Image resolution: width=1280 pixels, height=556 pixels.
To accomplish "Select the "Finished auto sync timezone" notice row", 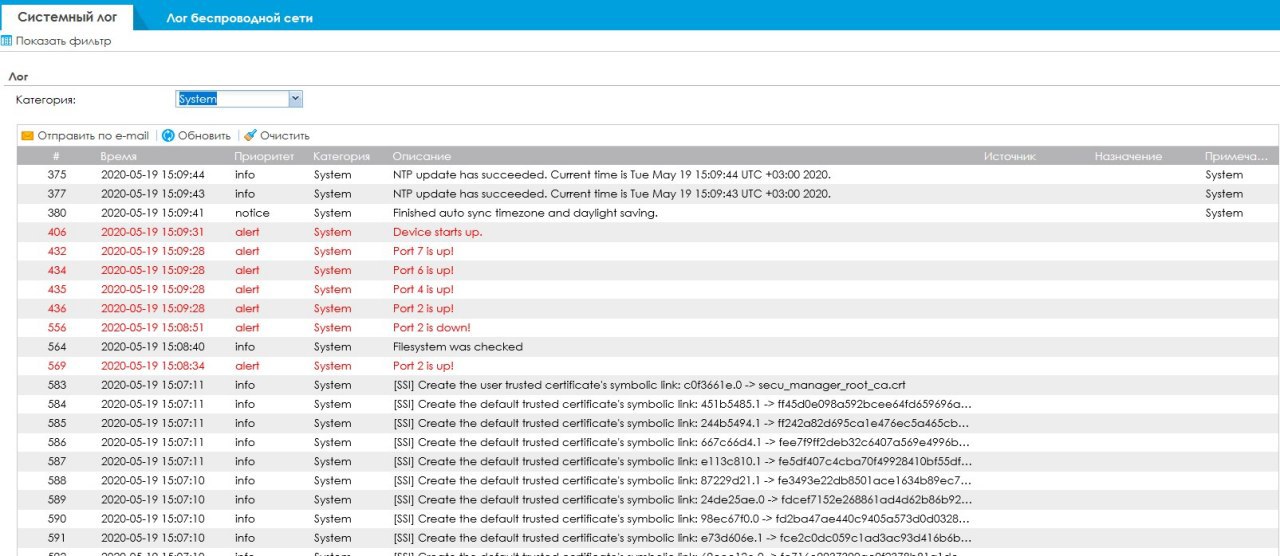I will (525, 213).
